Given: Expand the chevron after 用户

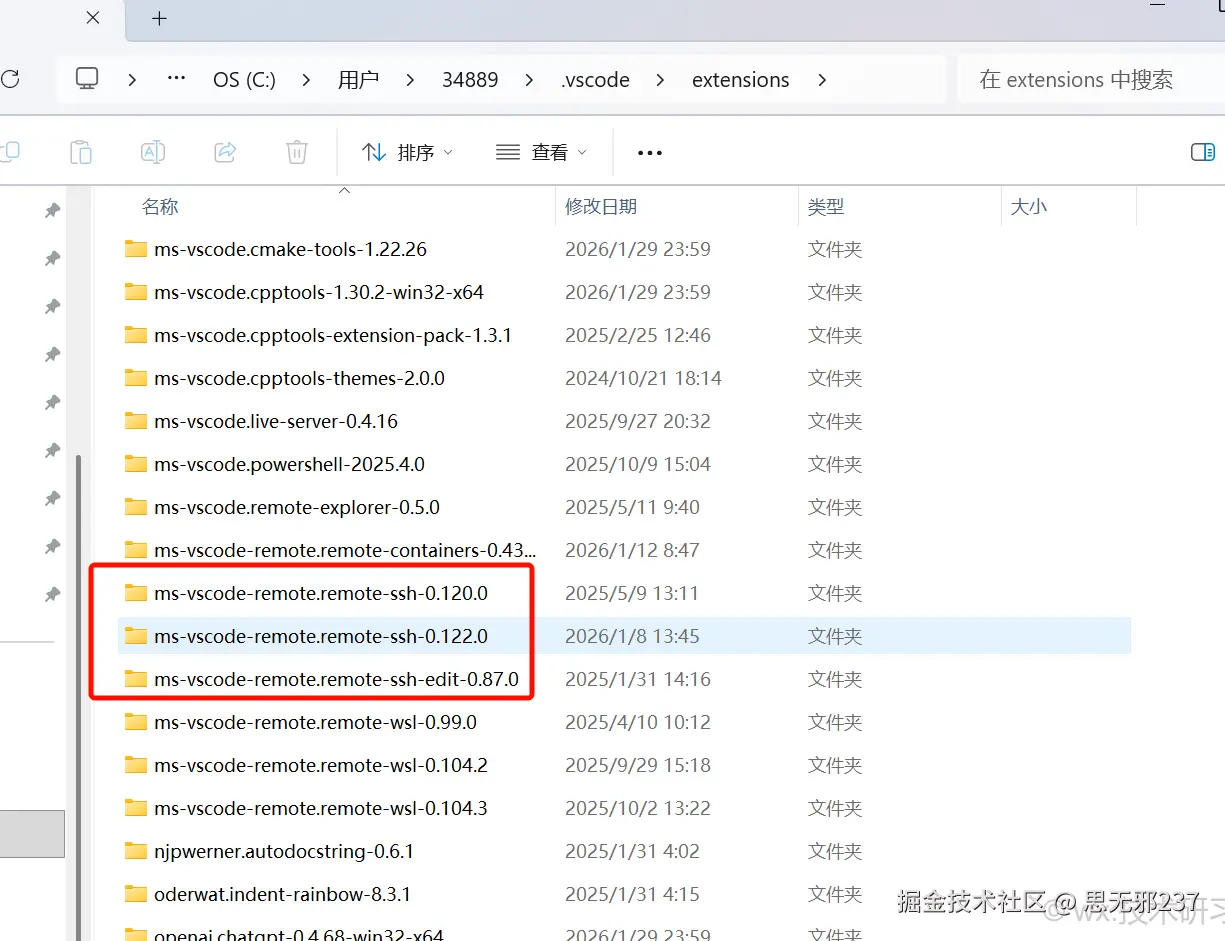Looking at the screenshot, I should click(x=410, y=80).
